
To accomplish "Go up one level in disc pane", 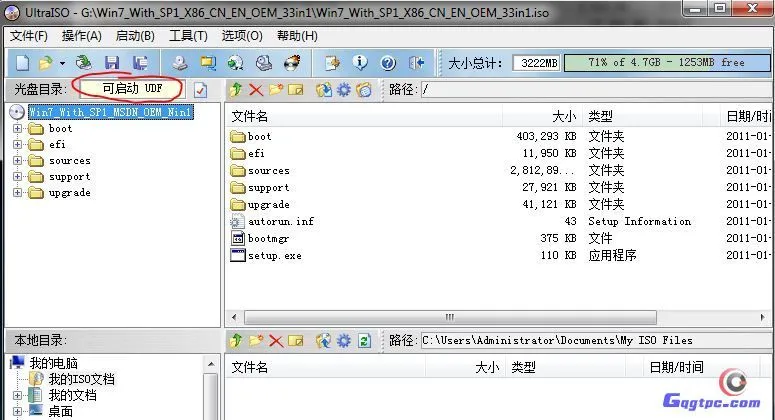I will click(x=236, y=89).
